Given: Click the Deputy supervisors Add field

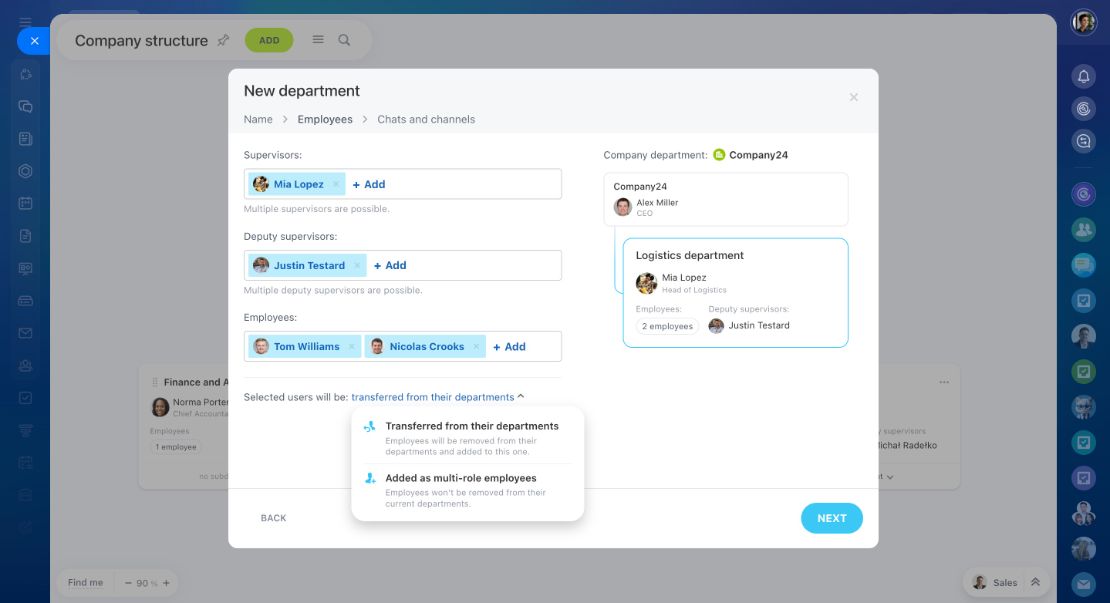Looking at the screenshot, I should [390, 265].
